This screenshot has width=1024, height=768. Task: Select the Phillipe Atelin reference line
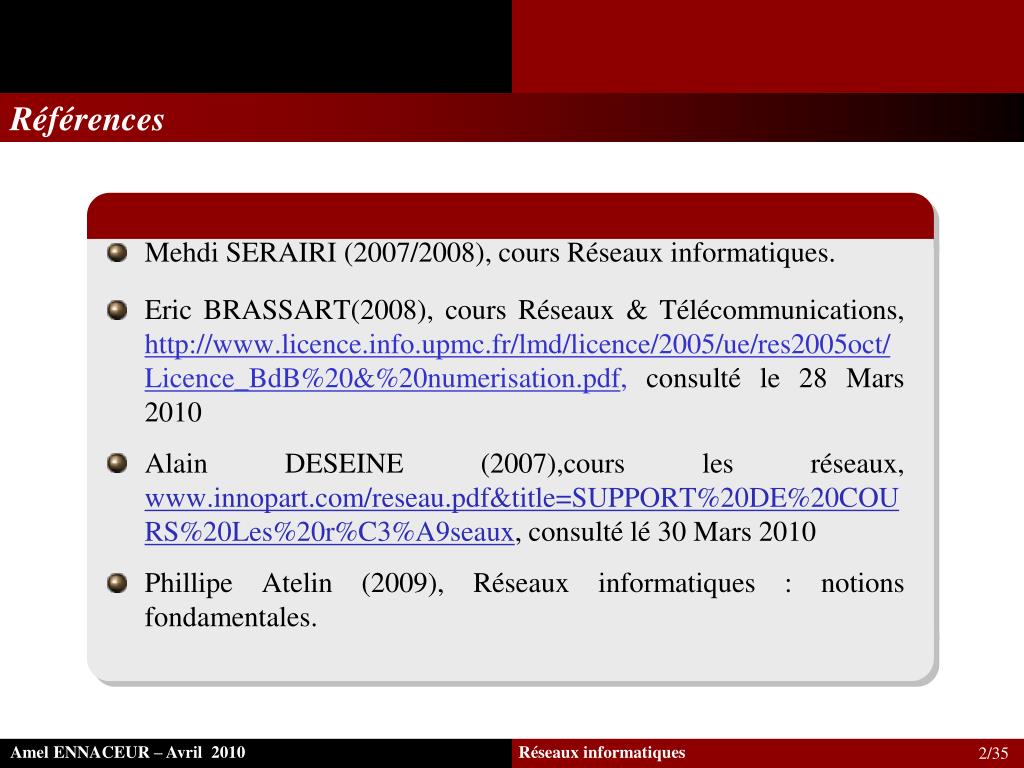[524, 583]
